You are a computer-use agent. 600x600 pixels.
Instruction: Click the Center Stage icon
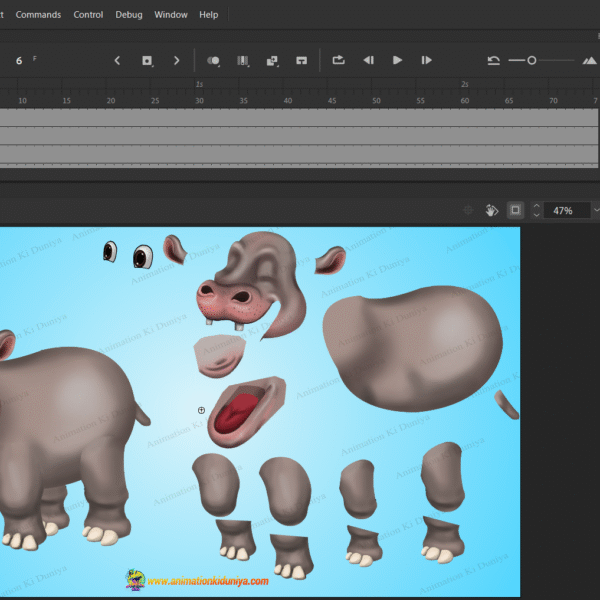[468, 210]
